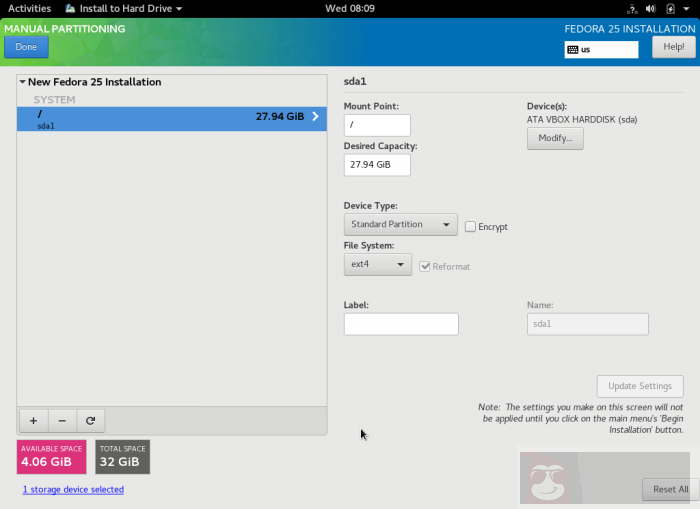Click the Install to Hard Drive app icon

[x=70, y=8]
